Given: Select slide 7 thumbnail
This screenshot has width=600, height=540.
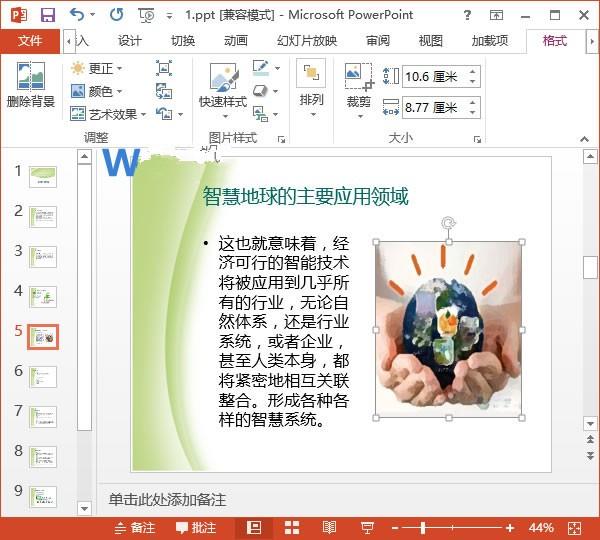Looking at the screenshot, I should click(43, 417).
